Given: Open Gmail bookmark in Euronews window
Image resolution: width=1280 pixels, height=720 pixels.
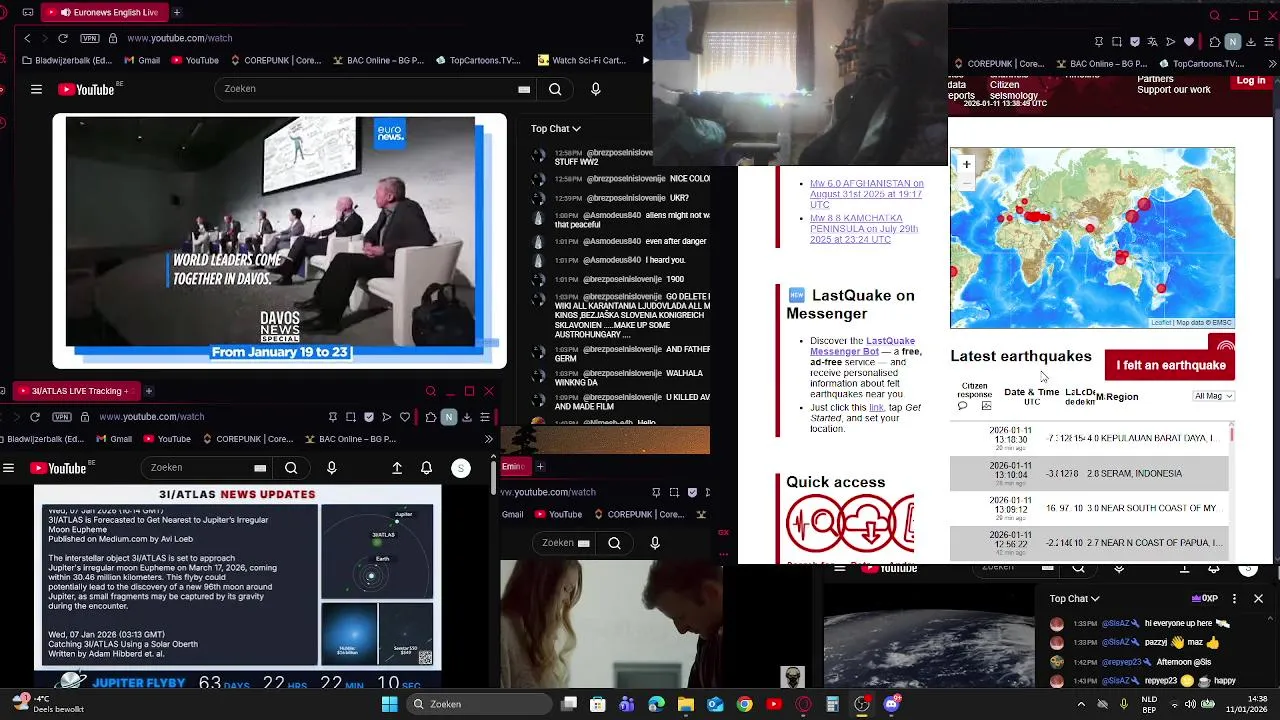Looking at the screenshot, I should pos(141,60).
